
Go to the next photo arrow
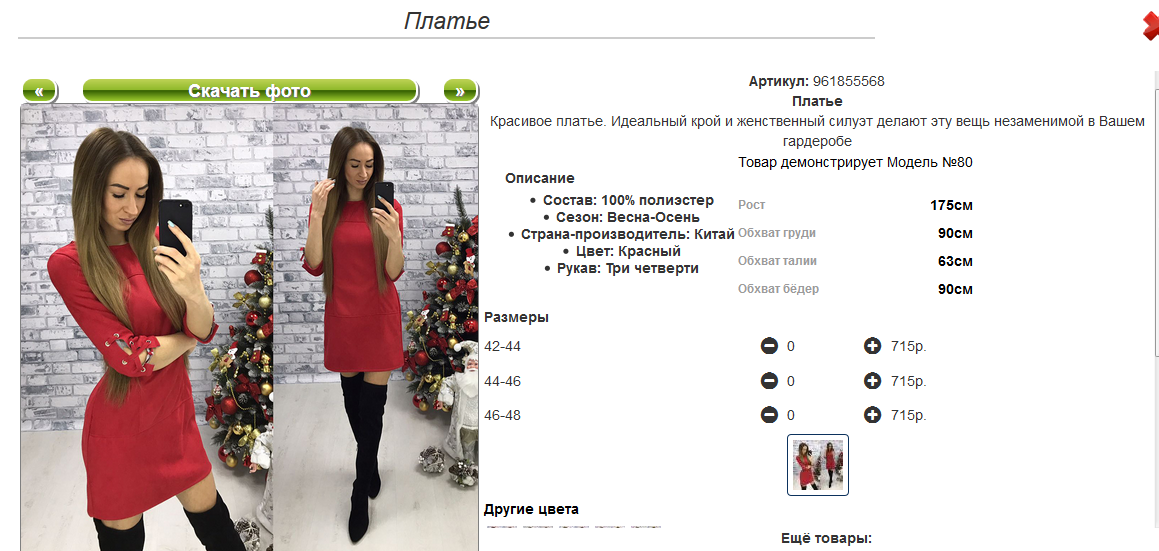[460, 90]
